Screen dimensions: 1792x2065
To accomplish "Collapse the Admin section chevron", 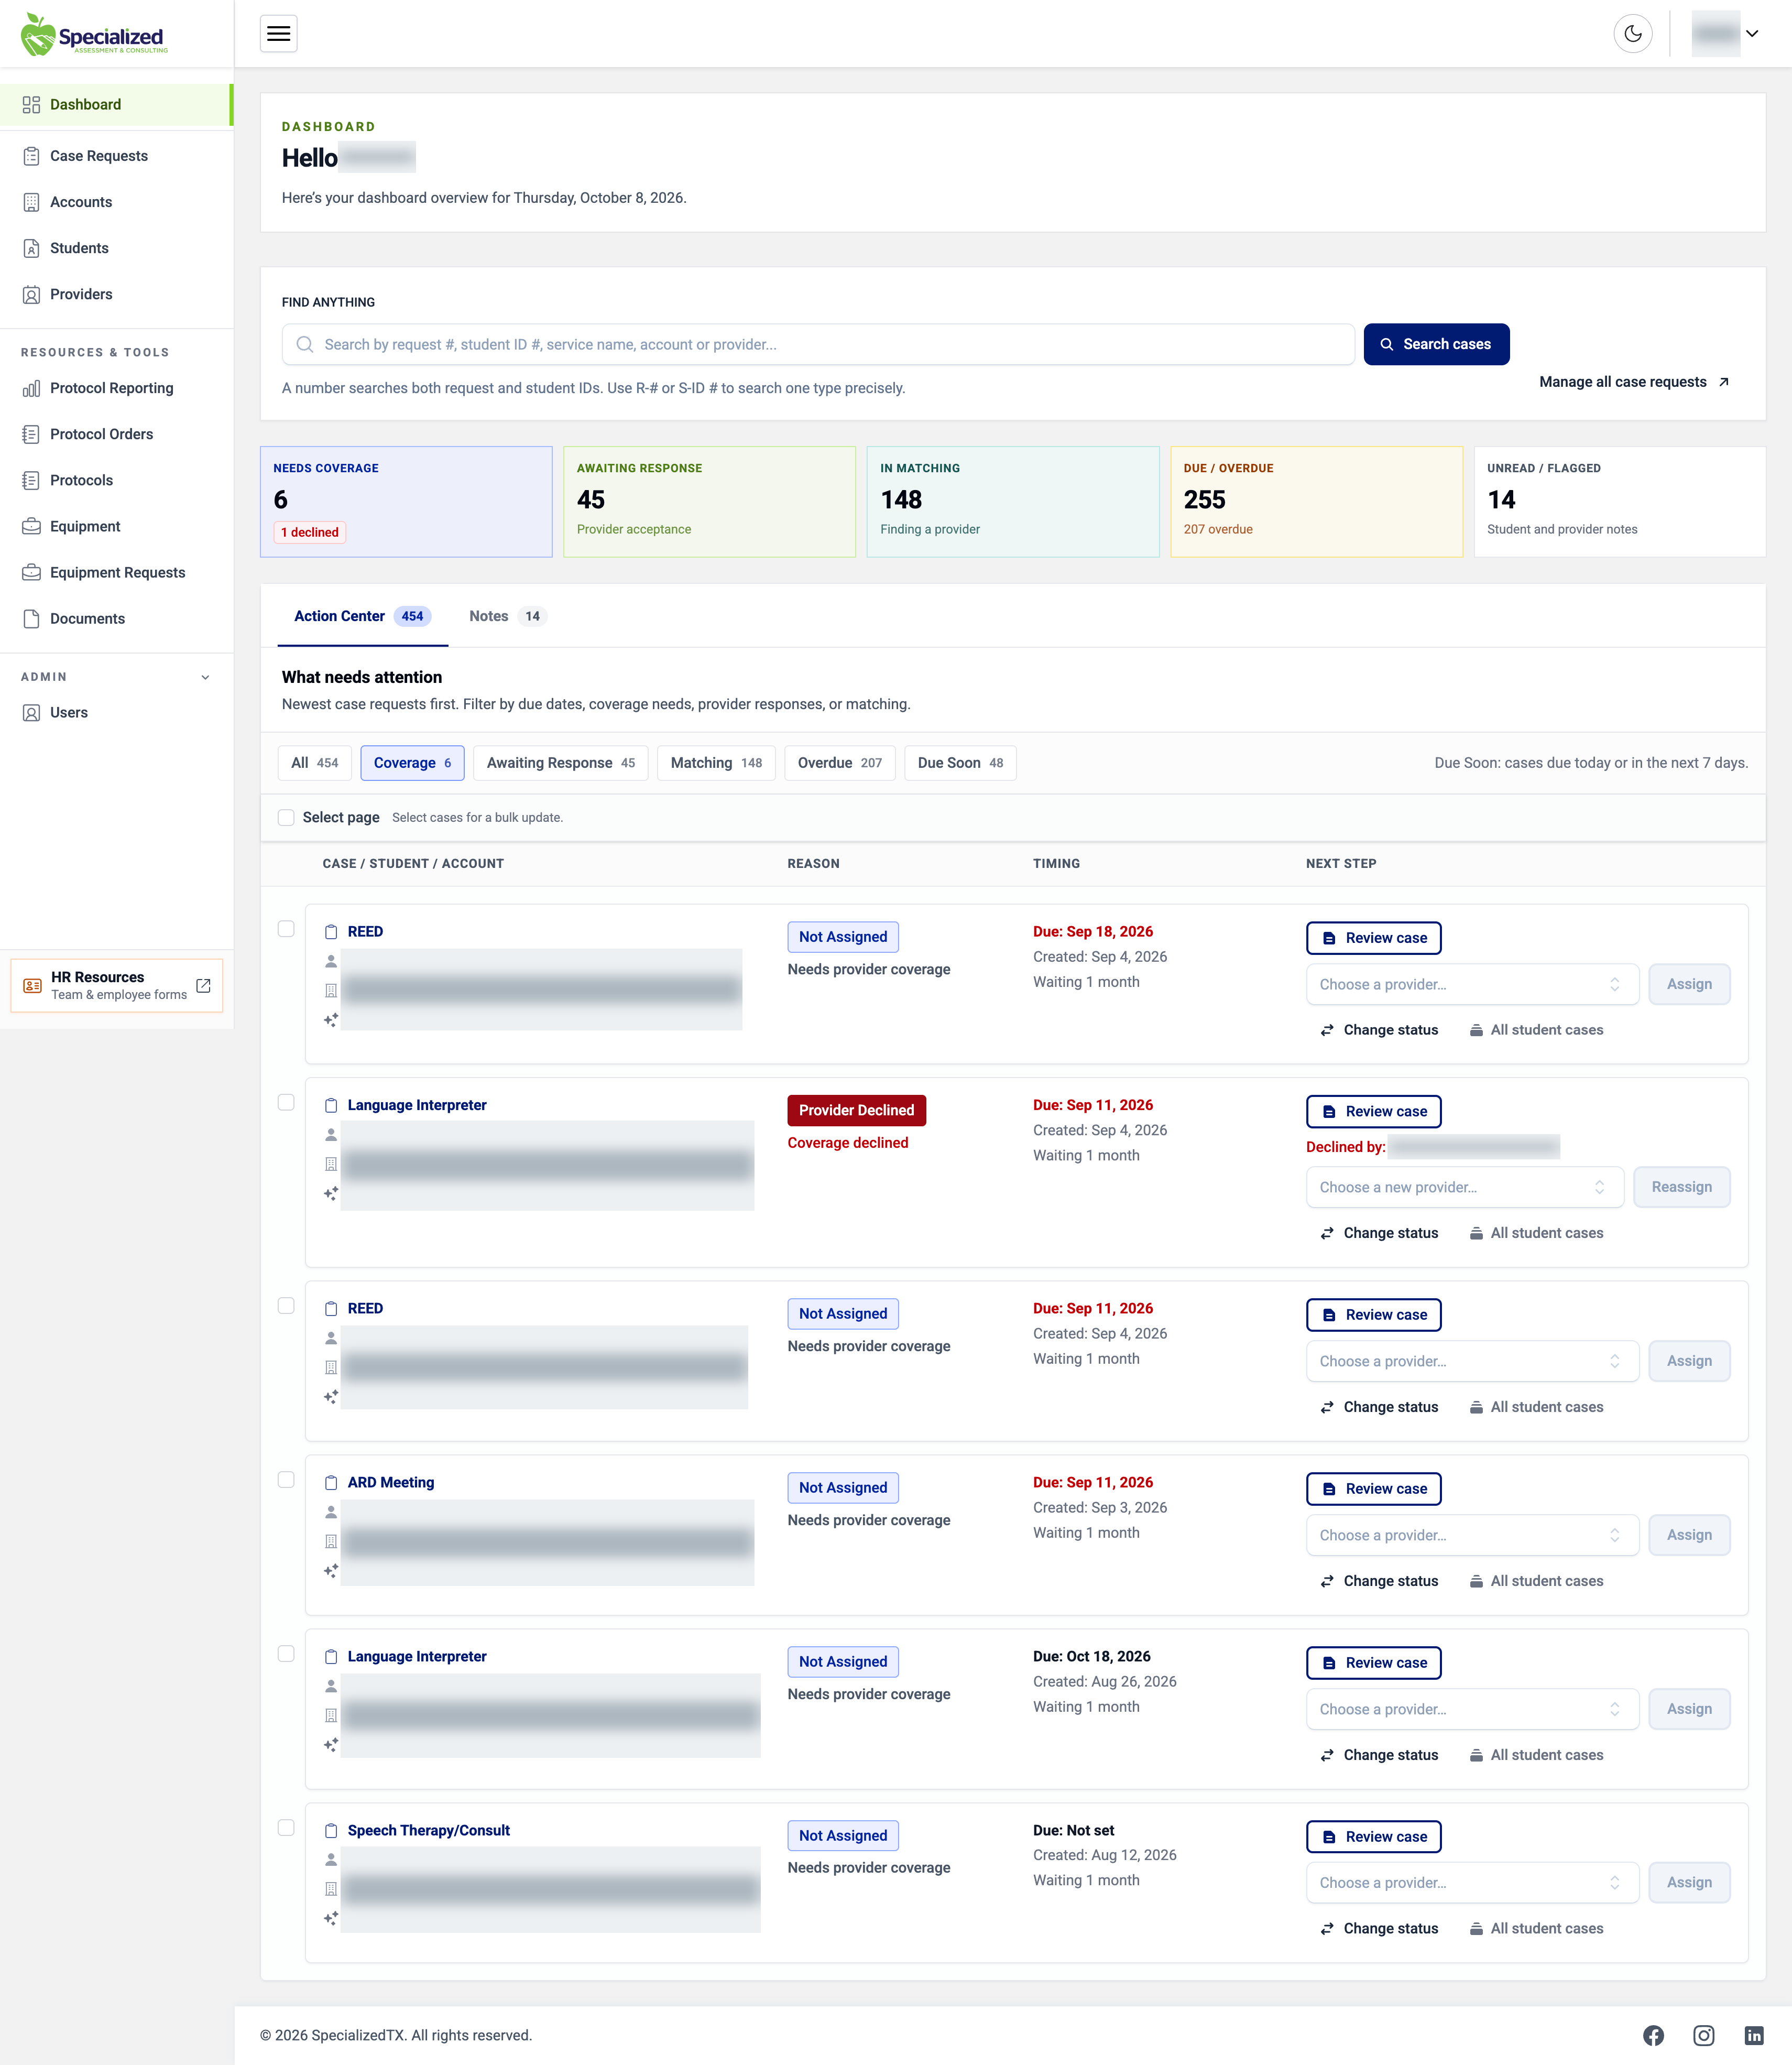I will tap(205, 677).
